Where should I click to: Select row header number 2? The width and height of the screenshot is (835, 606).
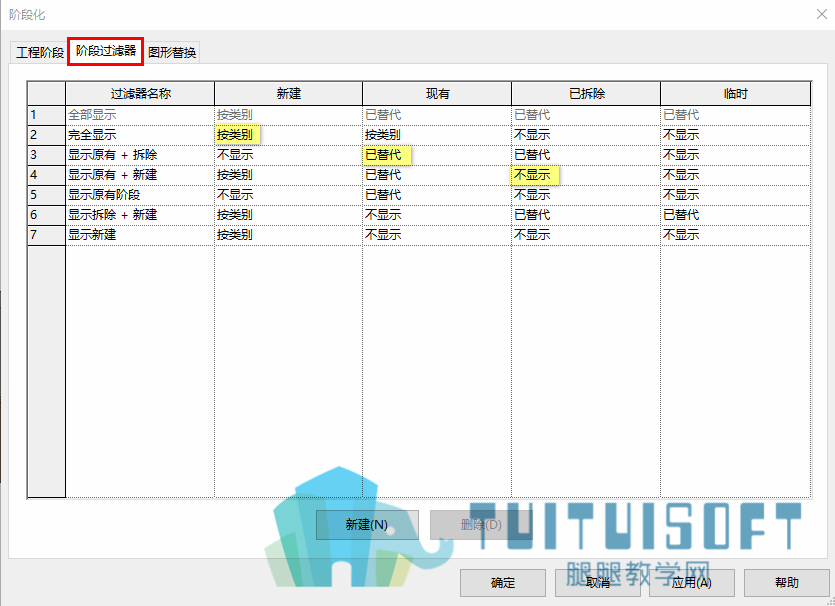tap(46, 135)
